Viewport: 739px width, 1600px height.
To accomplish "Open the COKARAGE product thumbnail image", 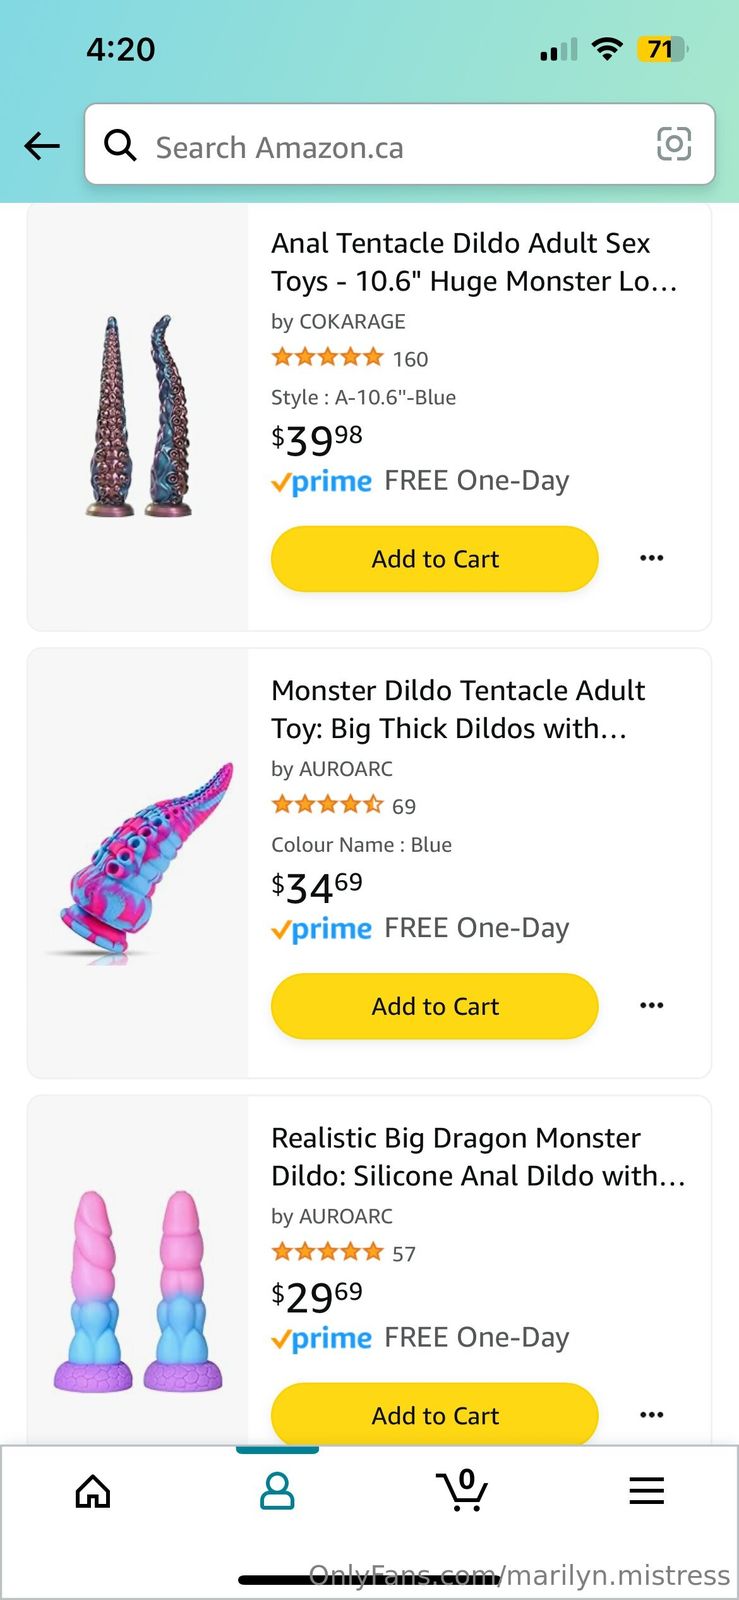I will click(x=139, y=416).
